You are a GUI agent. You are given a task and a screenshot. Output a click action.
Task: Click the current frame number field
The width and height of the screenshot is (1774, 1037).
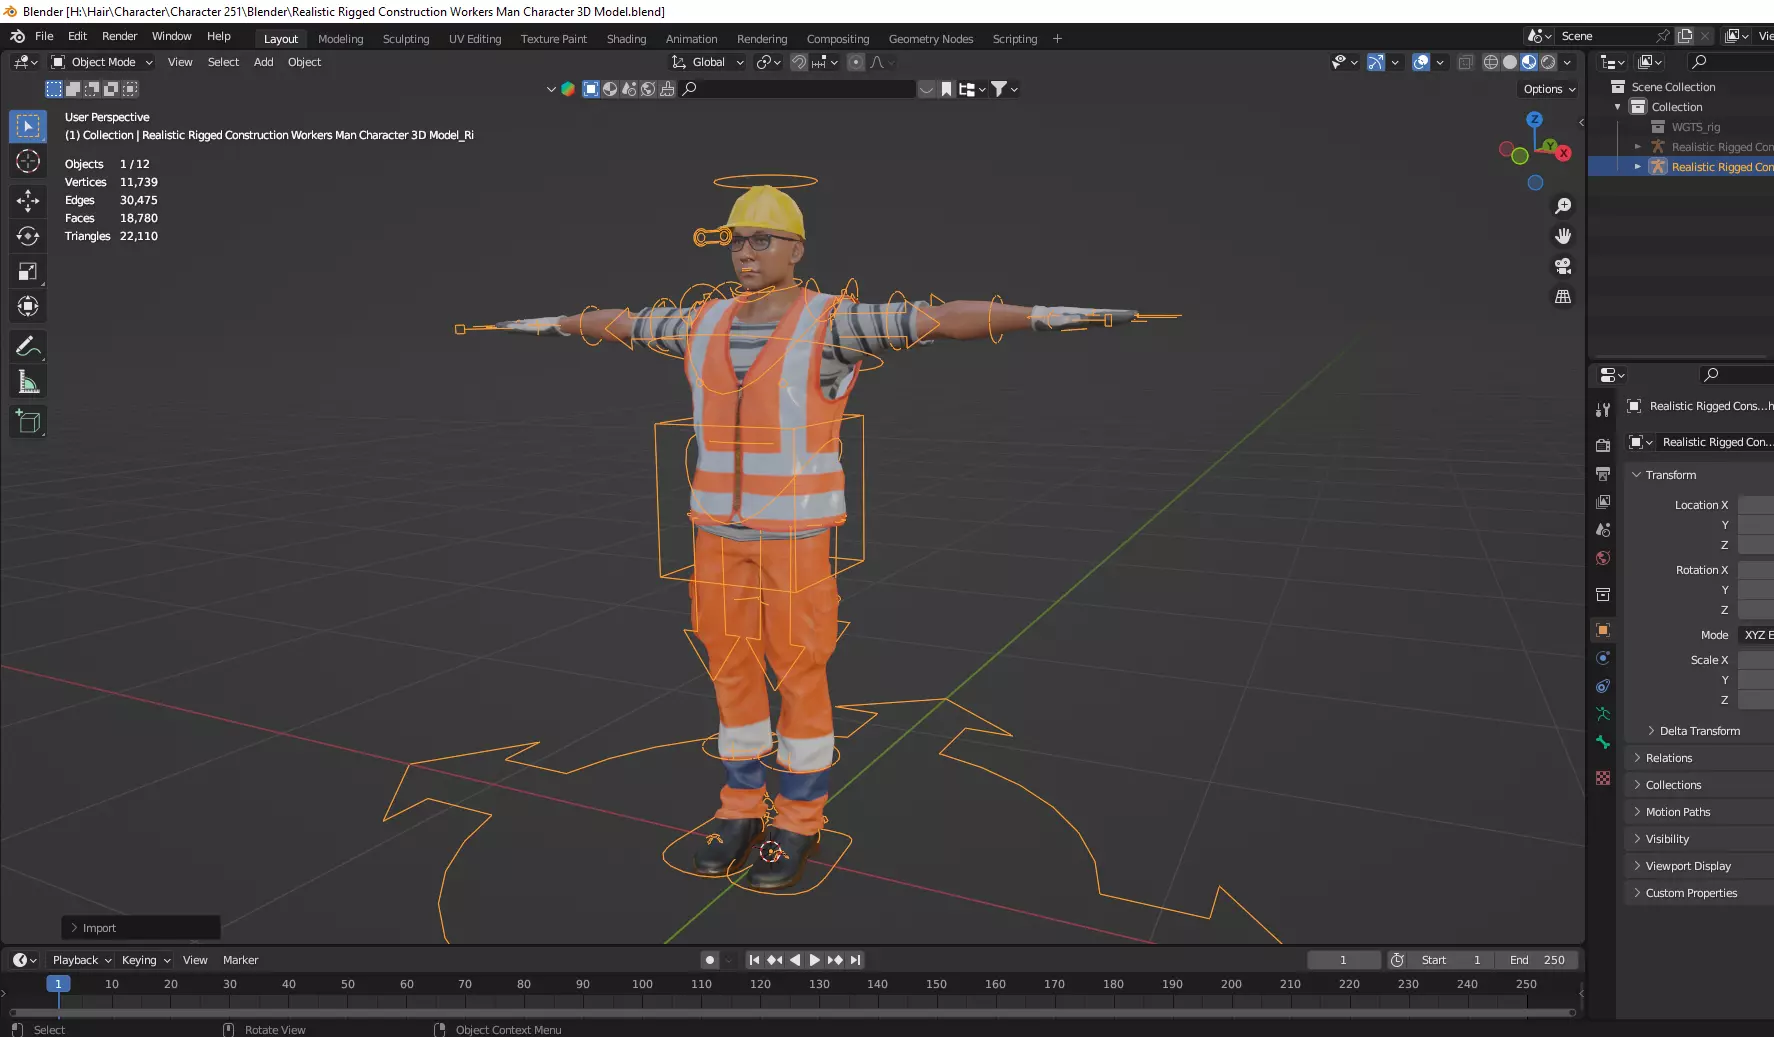click(x=1343, y=960)
